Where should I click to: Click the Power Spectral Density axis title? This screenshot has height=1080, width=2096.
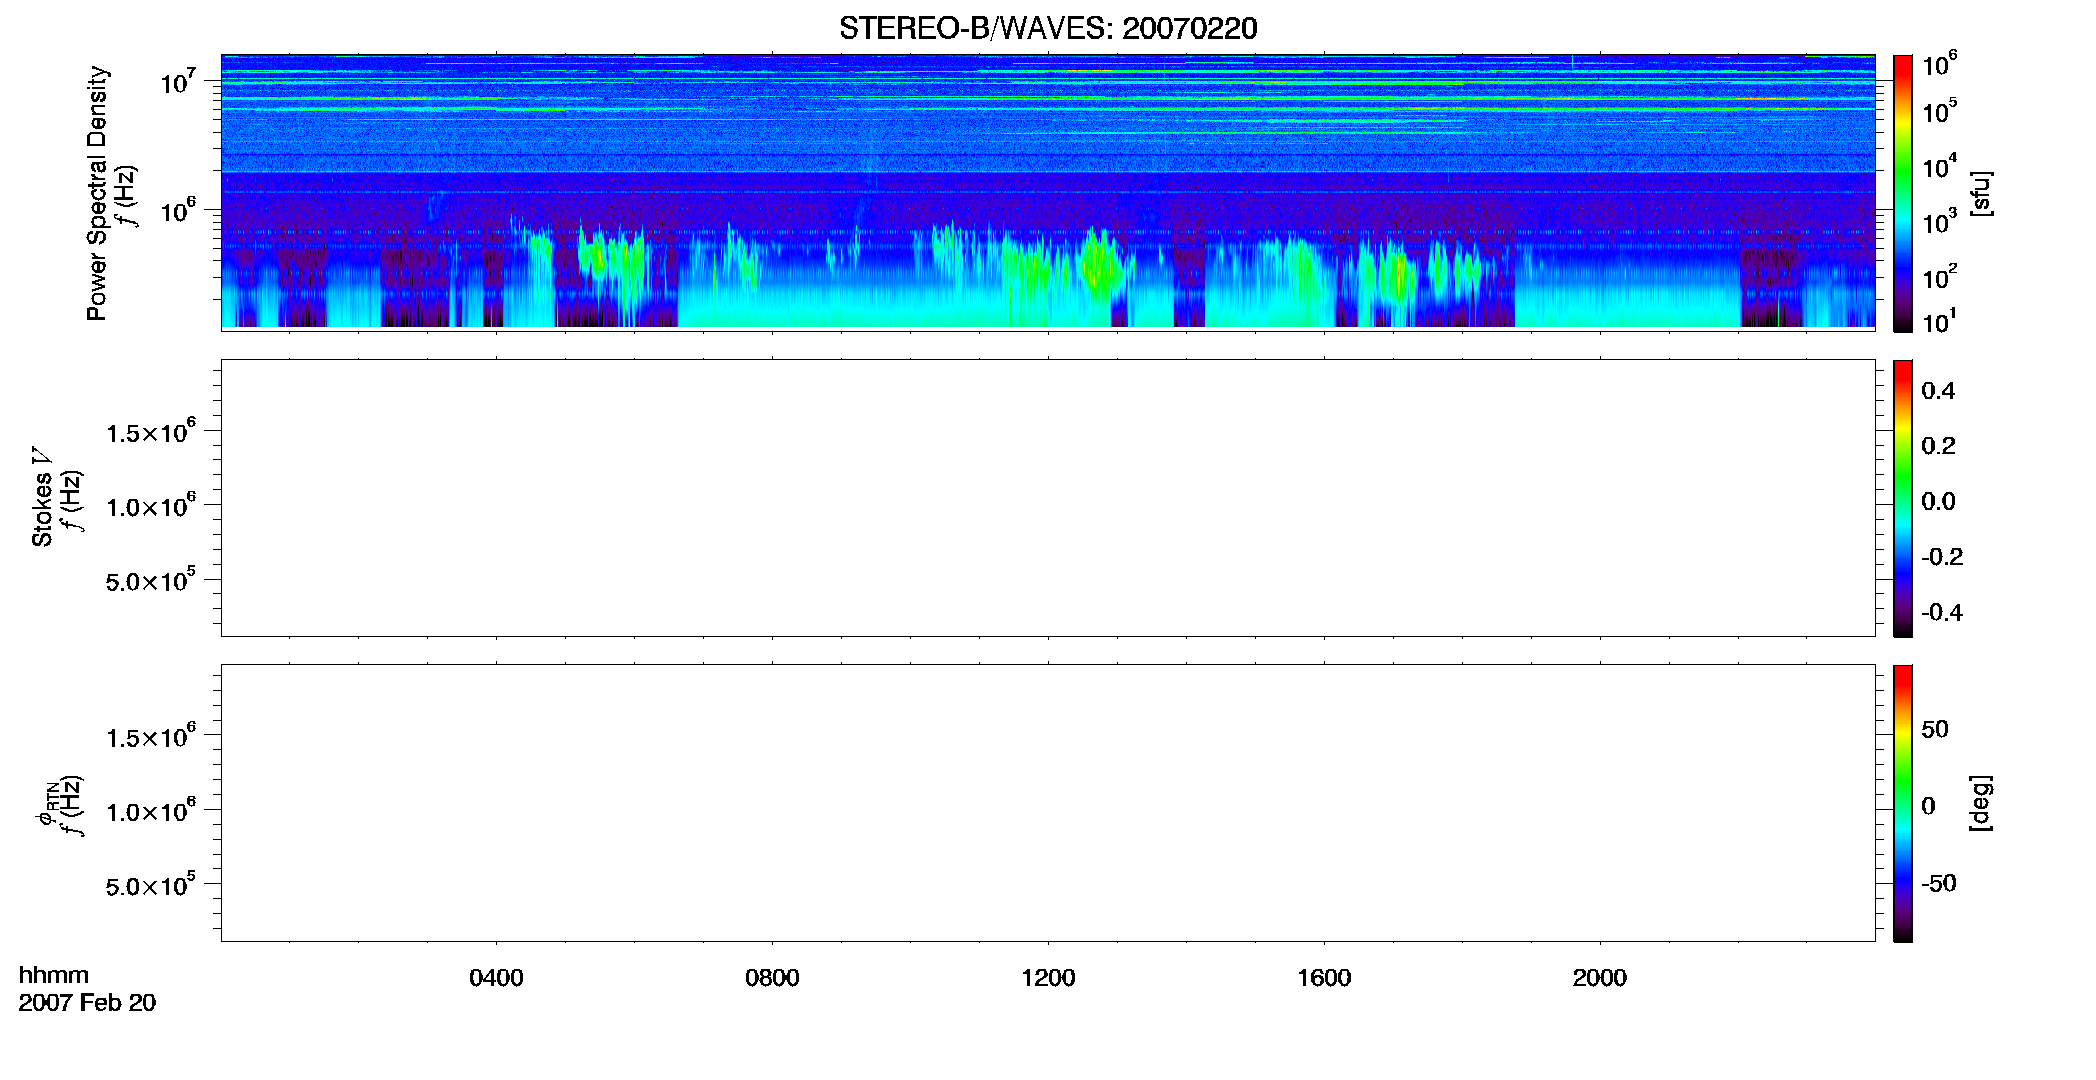(x=97, y=193)
